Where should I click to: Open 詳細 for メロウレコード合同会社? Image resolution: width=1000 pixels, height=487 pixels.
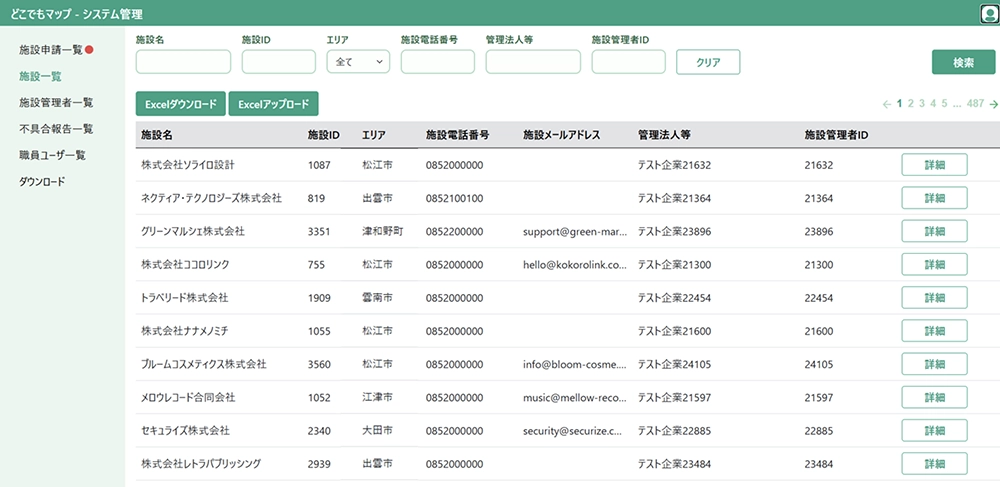pos(934,397)
